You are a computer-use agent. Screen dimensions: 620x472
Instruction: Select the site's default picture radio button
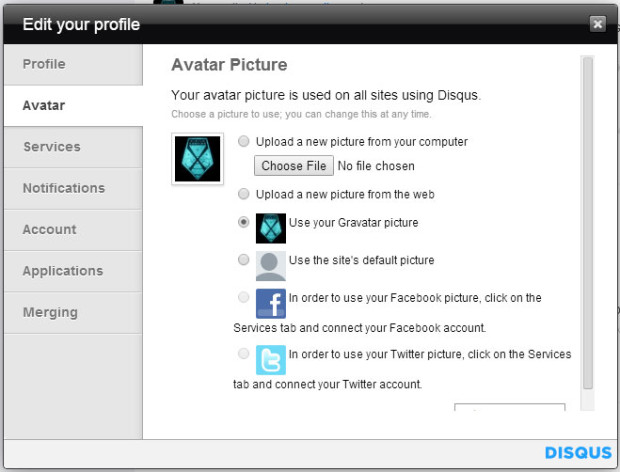pyautogui.click(x=244, y=260)
